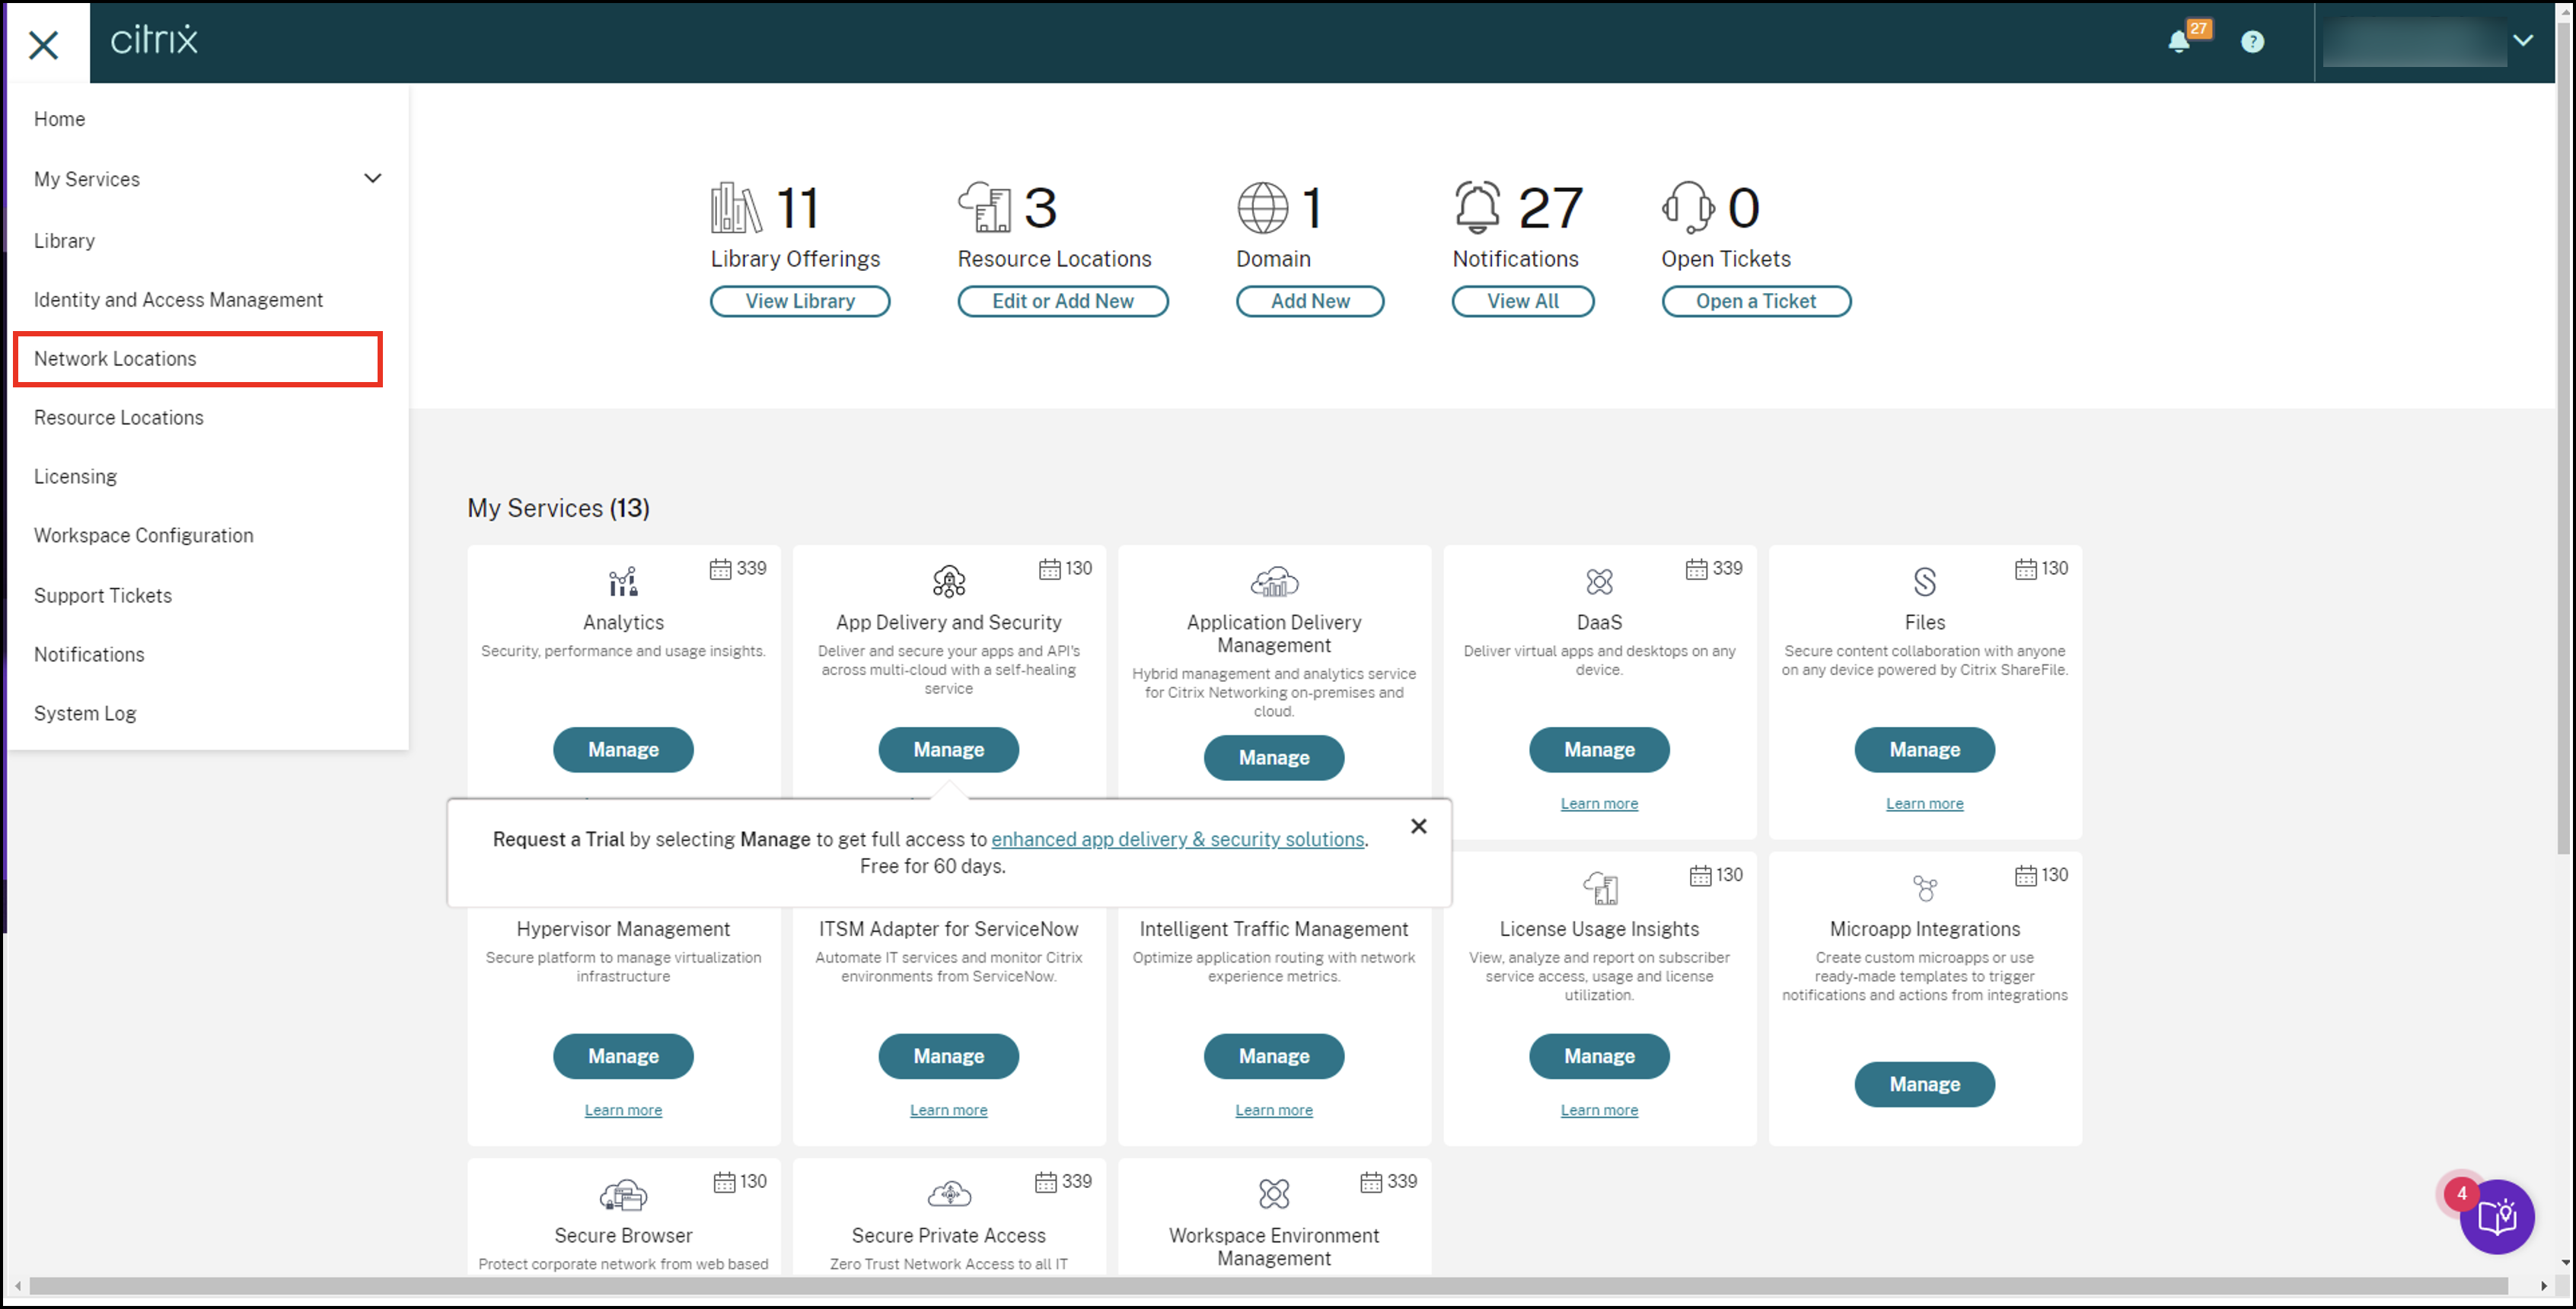Image resolution: width=2576 pixels, height=1309 pixels.
Task: Expand the My Services menu chevron
Action: coord(373,179)
